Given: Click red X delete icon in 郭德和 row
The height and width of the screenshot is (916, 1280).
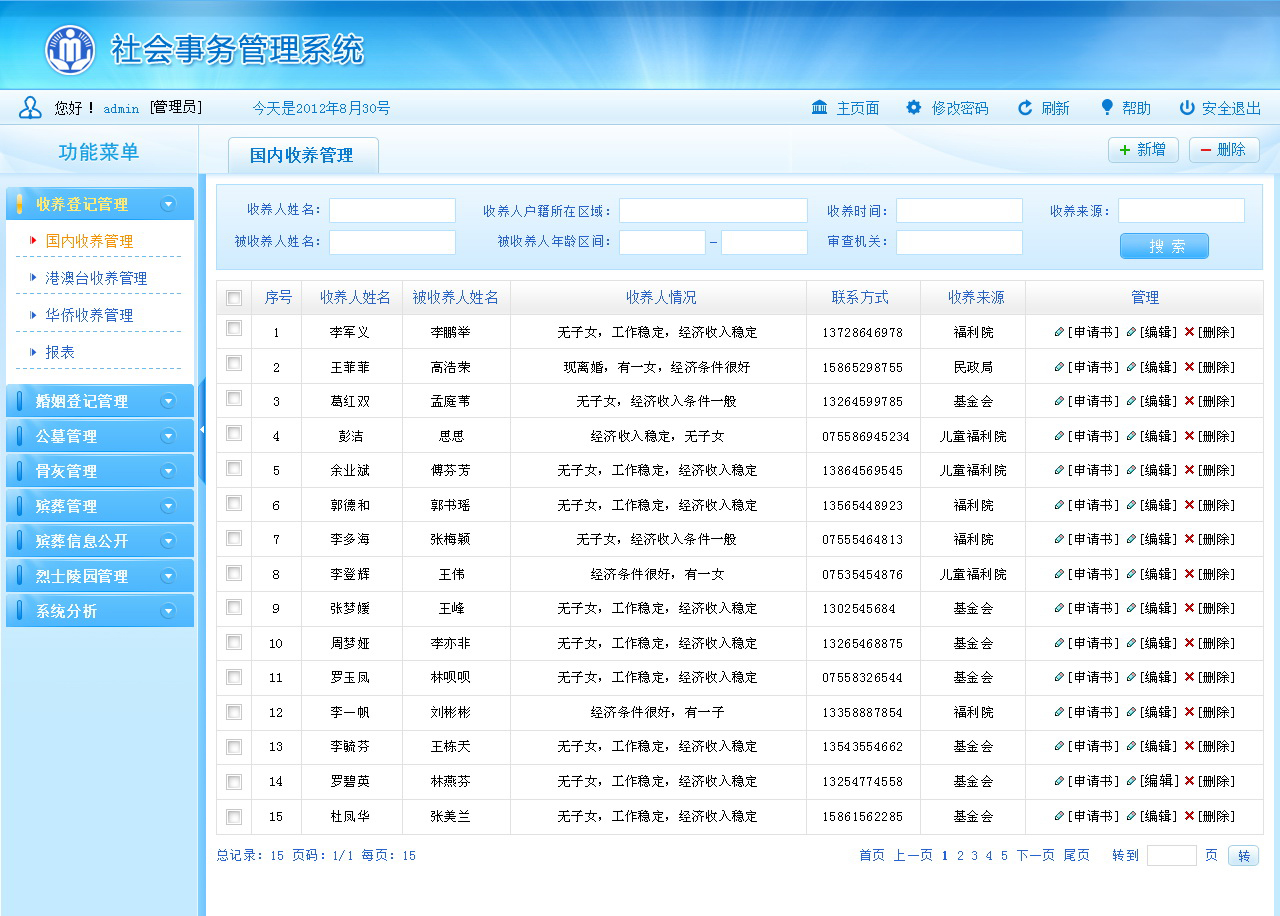Looking at the screenshot, I should pos(1189,505).
